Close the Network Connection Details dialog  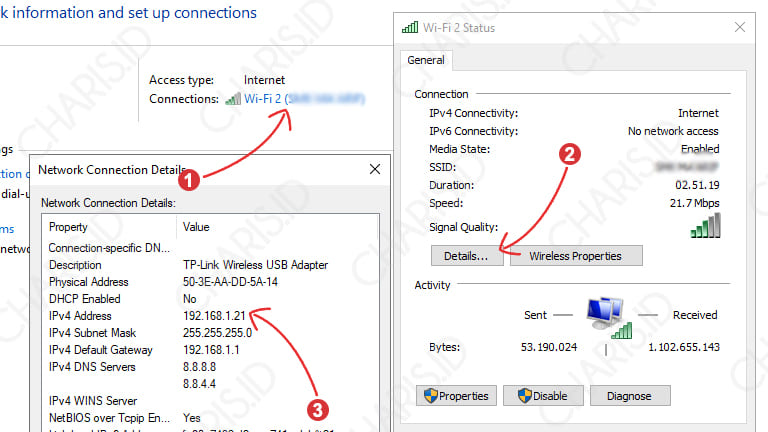[374, 170]
